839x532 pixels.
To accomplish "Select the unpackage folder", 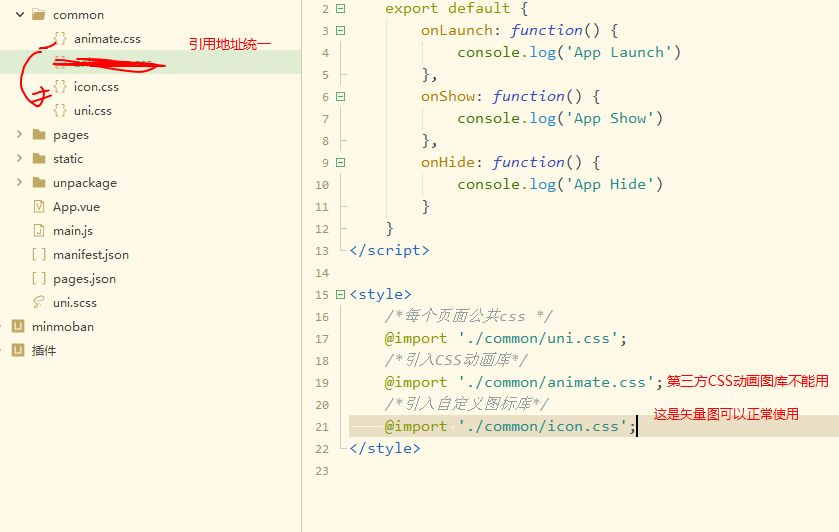I will (x=85, y=183).
